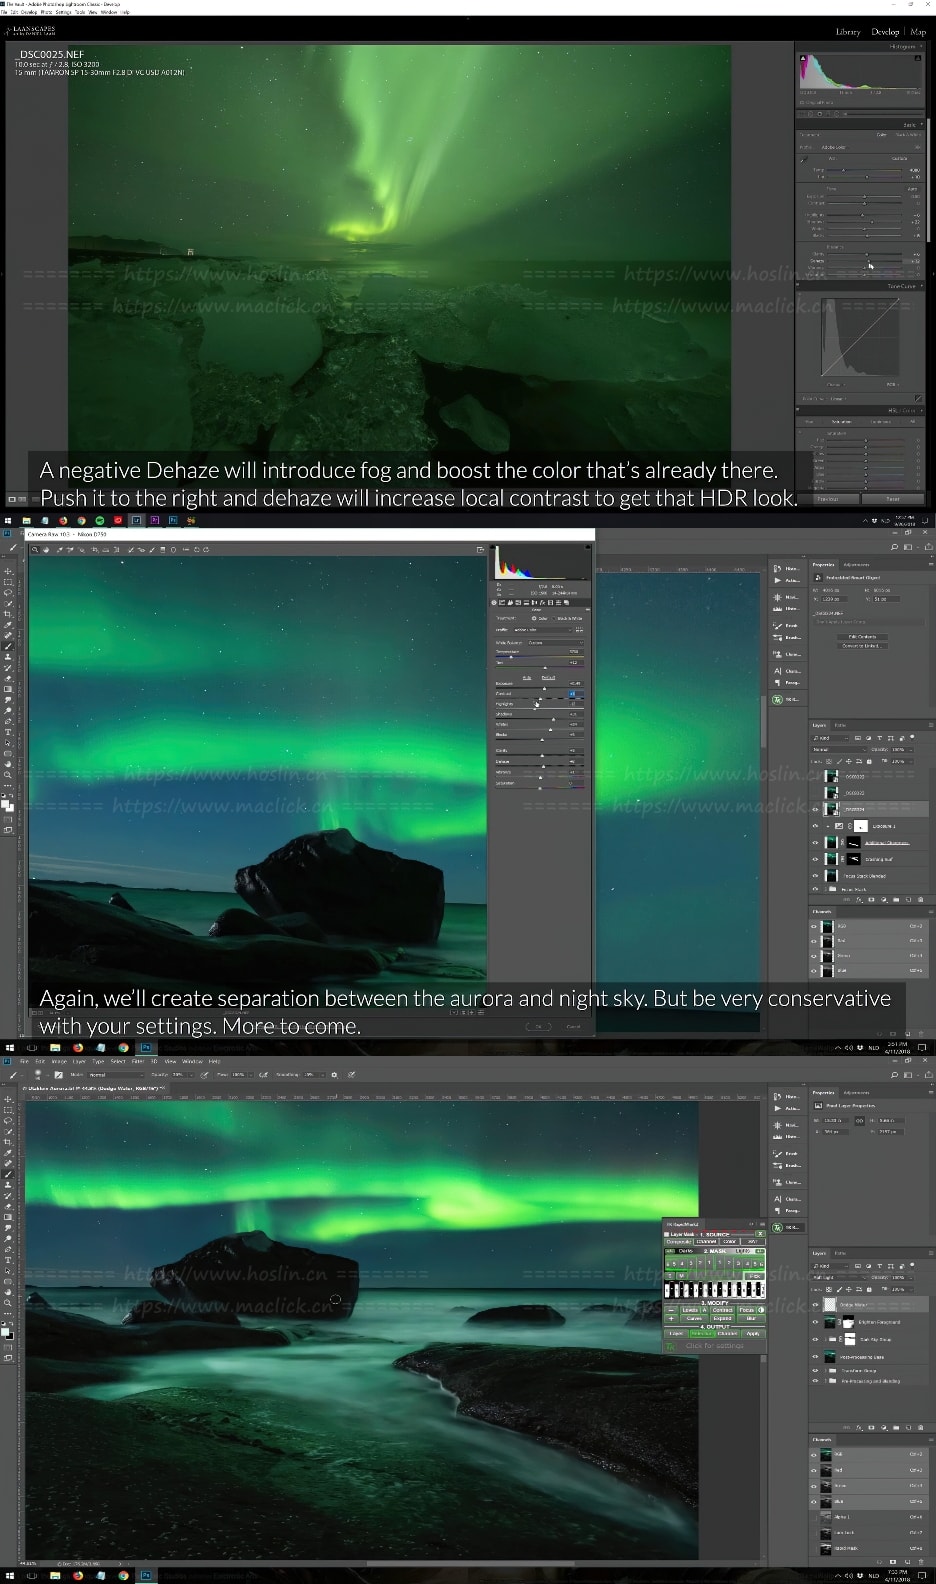Screen dimensions: 936x1584
Task: Select the Crop tool in bottom Photoshop toolbar
Action: 9,1141
